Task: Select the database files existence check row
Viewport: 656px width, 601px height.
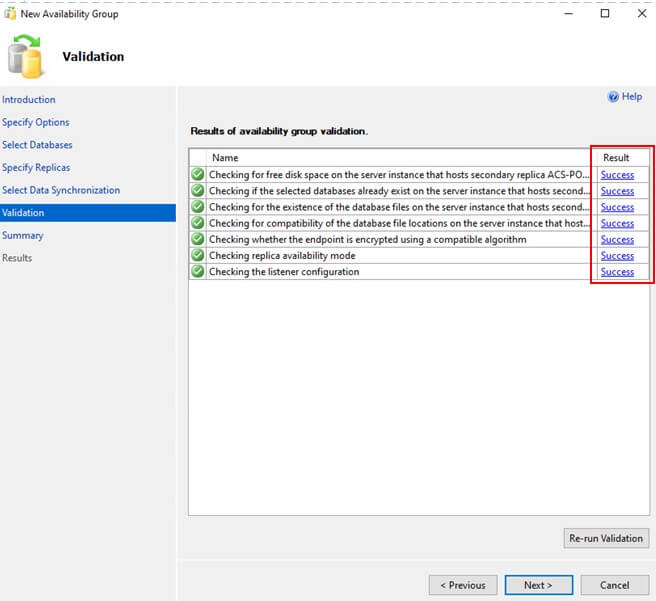Action: [x=398, y=207]
